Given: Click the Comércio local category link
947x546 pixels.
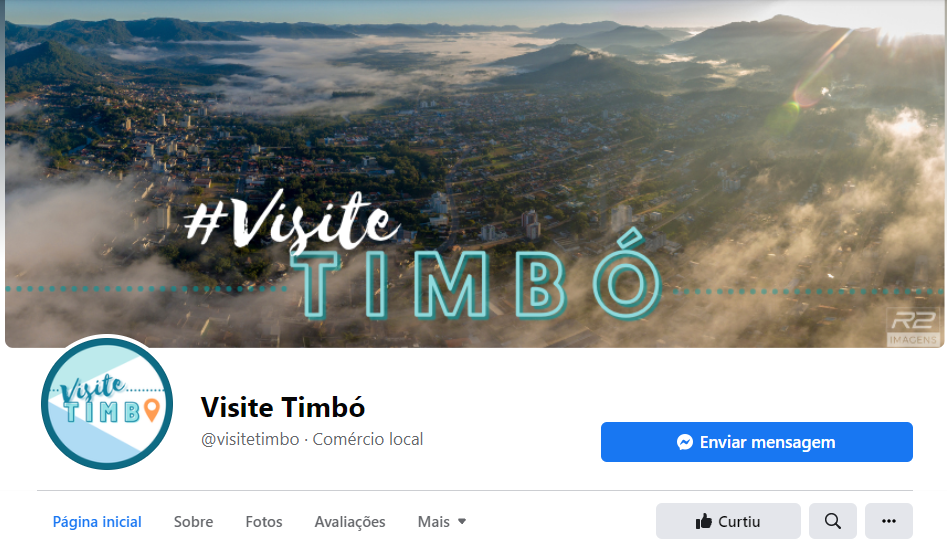Looking at the screenshot, I should point(368,439).
